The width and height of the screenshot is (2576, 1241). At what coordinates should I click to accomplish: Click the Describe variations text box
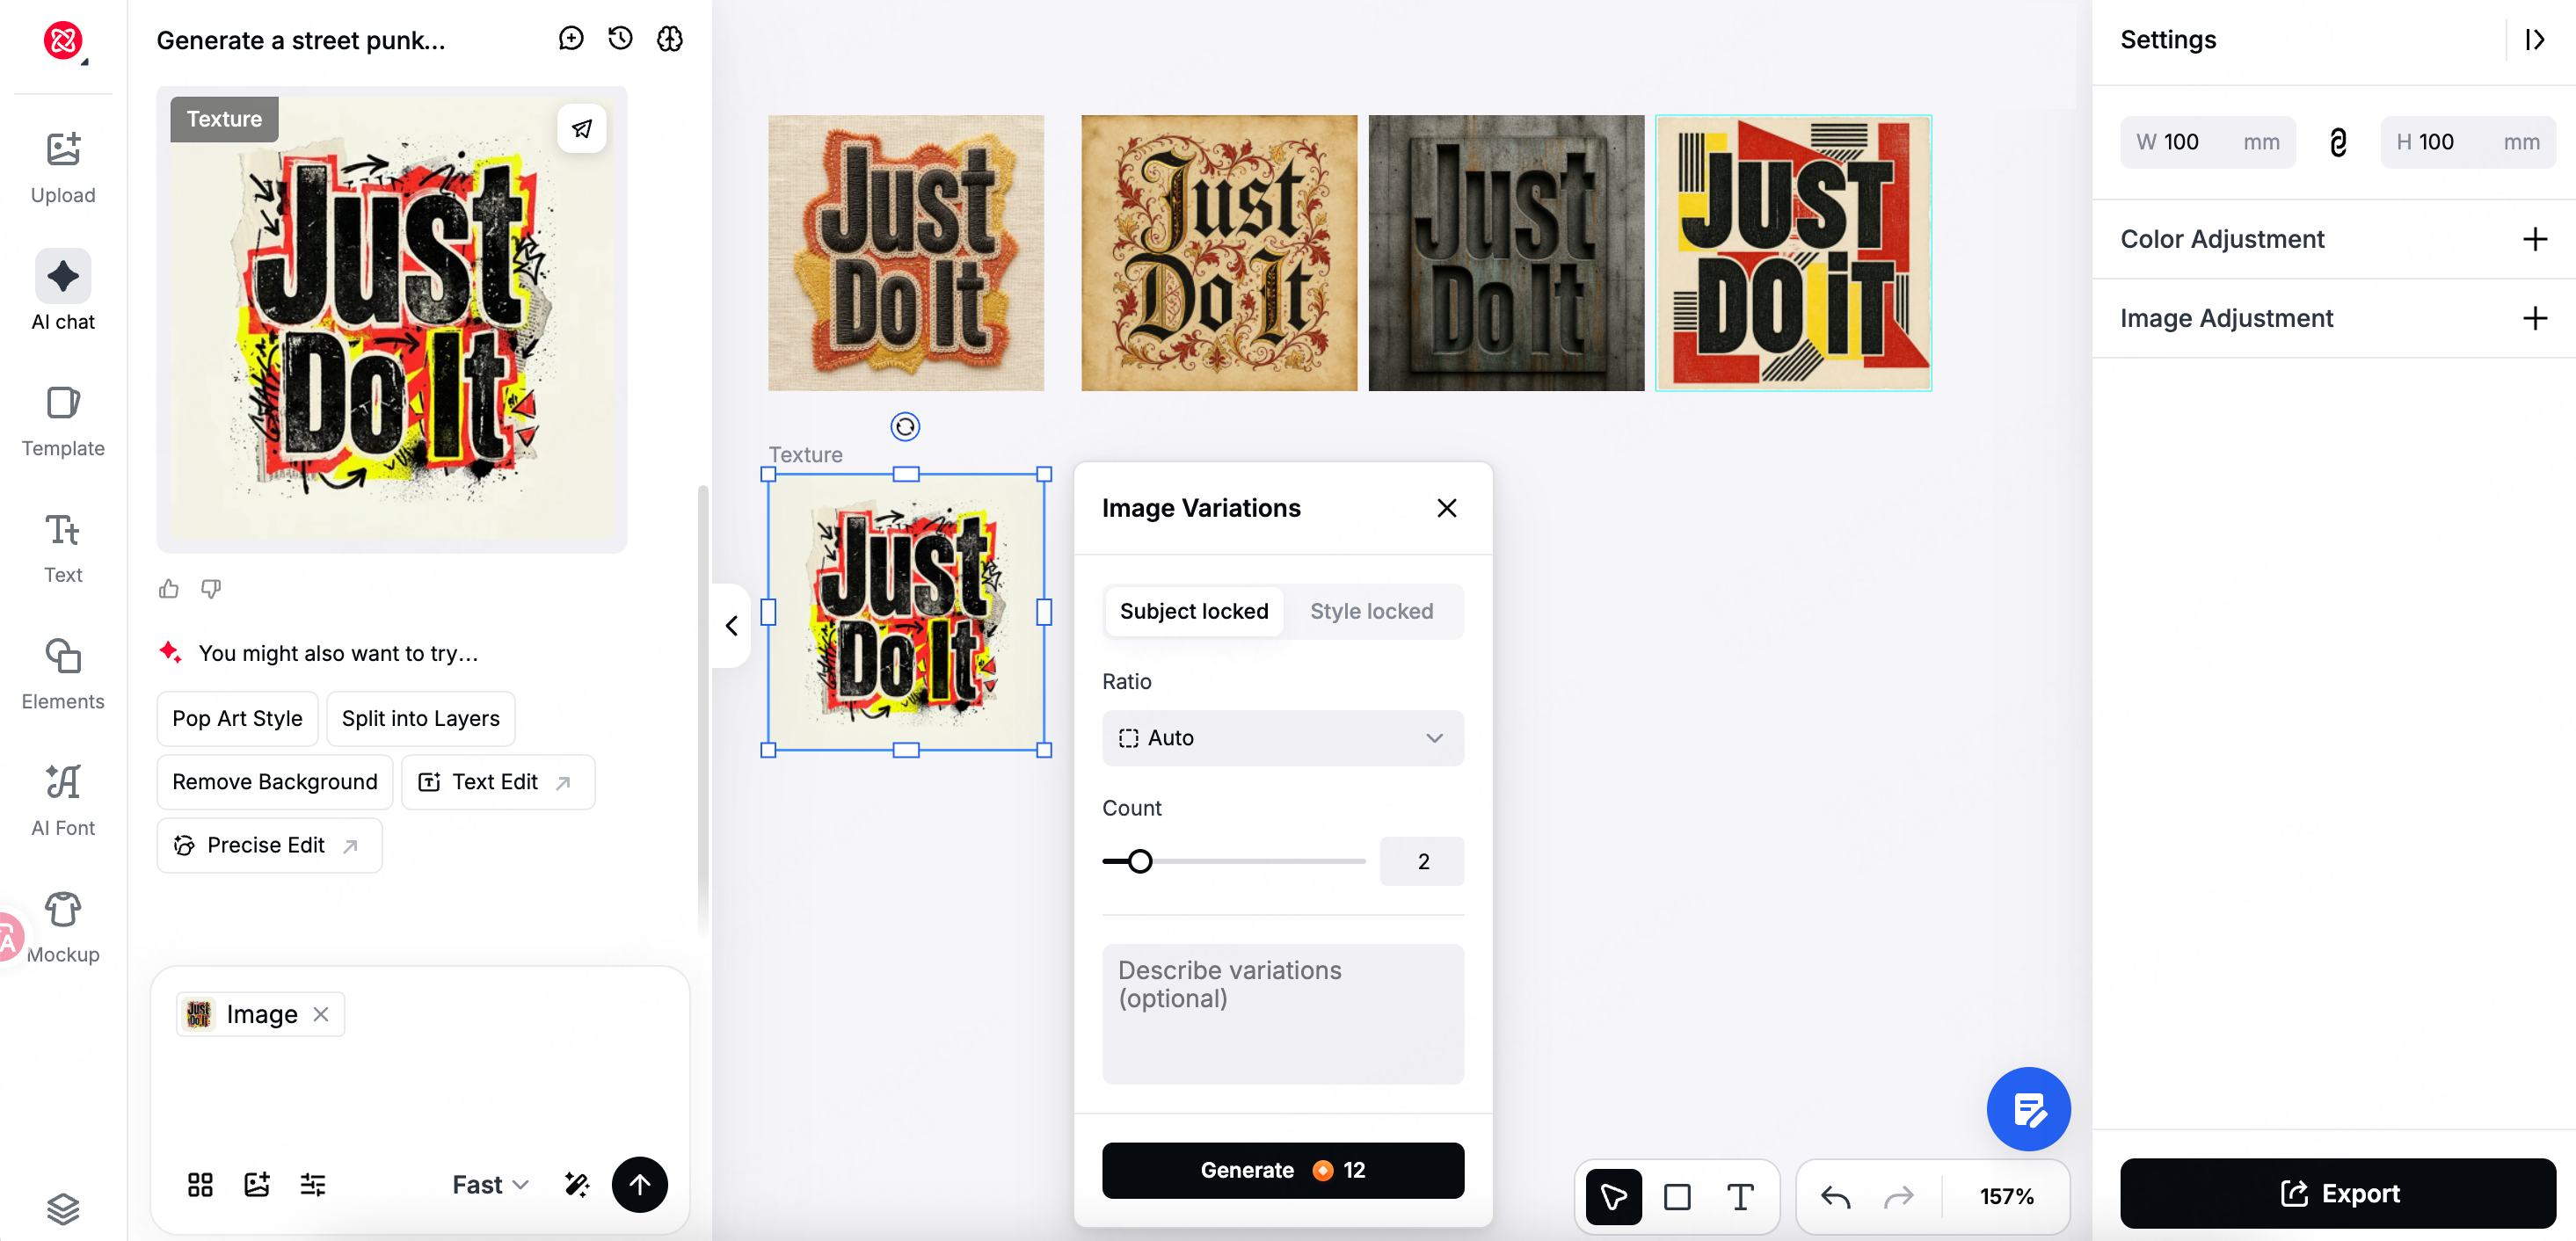pos(1283,1014)
